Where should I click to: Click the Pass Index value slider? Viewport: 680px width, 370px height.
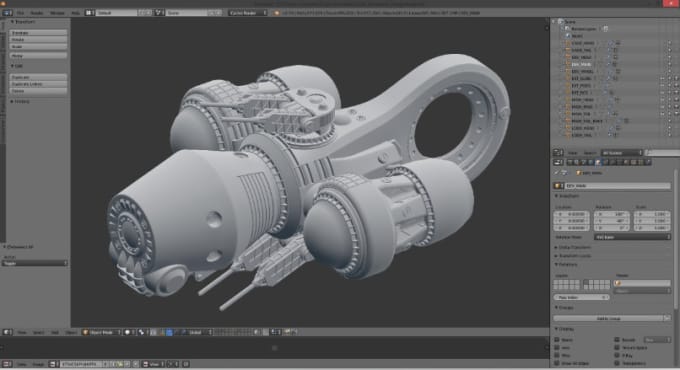581,298
